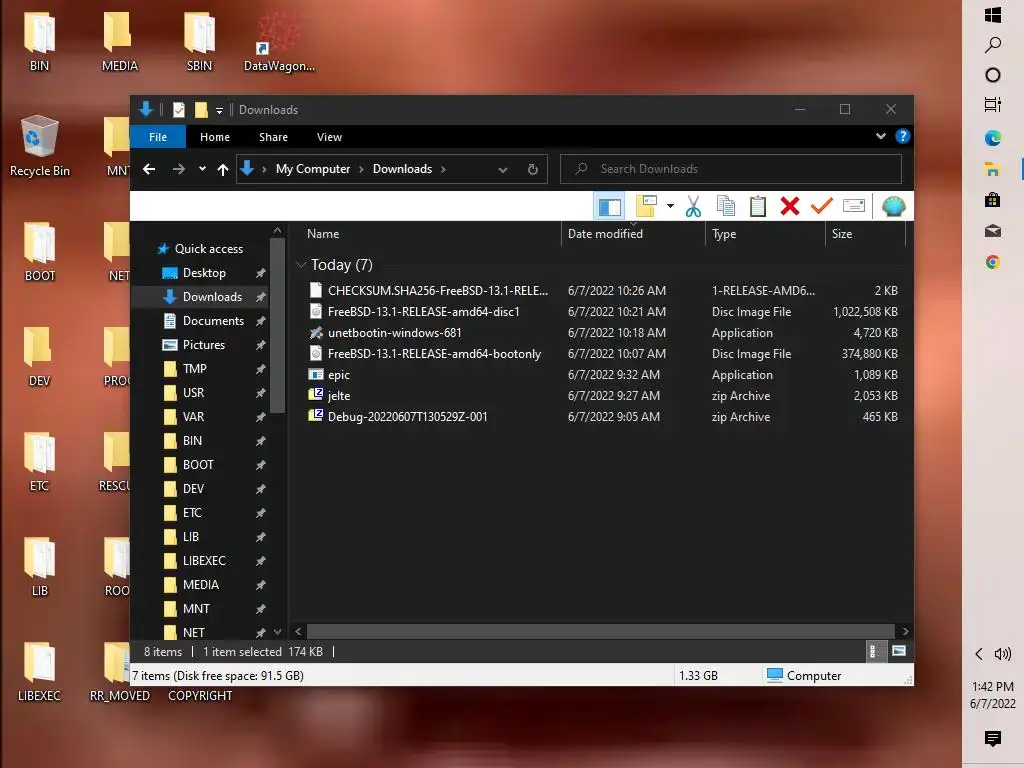
Task: Open the LIBEXEC desktop folder
Action: click(39, 672)
